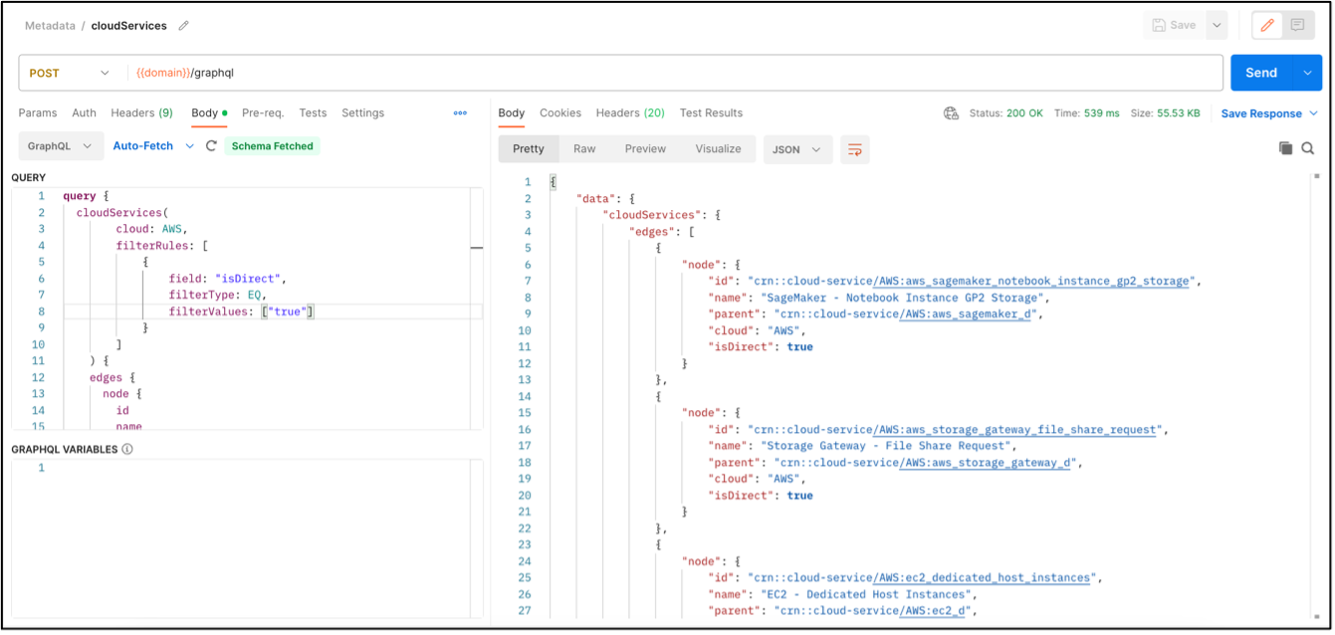The height and width of the screenshot is (635, 1335).
Task: Click the Status: 200 OK text
Action: 1006,113
